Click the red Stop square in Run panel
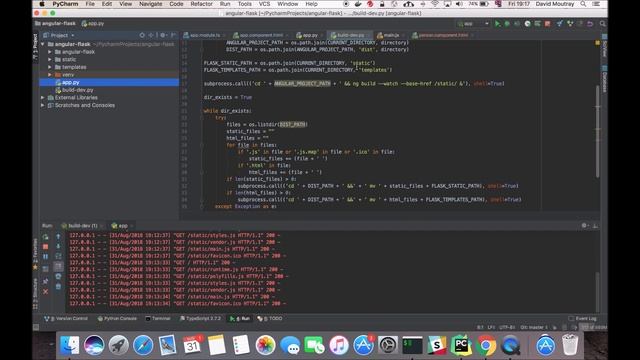Screen dimensions: 640x360 click(x=45, y=247)
